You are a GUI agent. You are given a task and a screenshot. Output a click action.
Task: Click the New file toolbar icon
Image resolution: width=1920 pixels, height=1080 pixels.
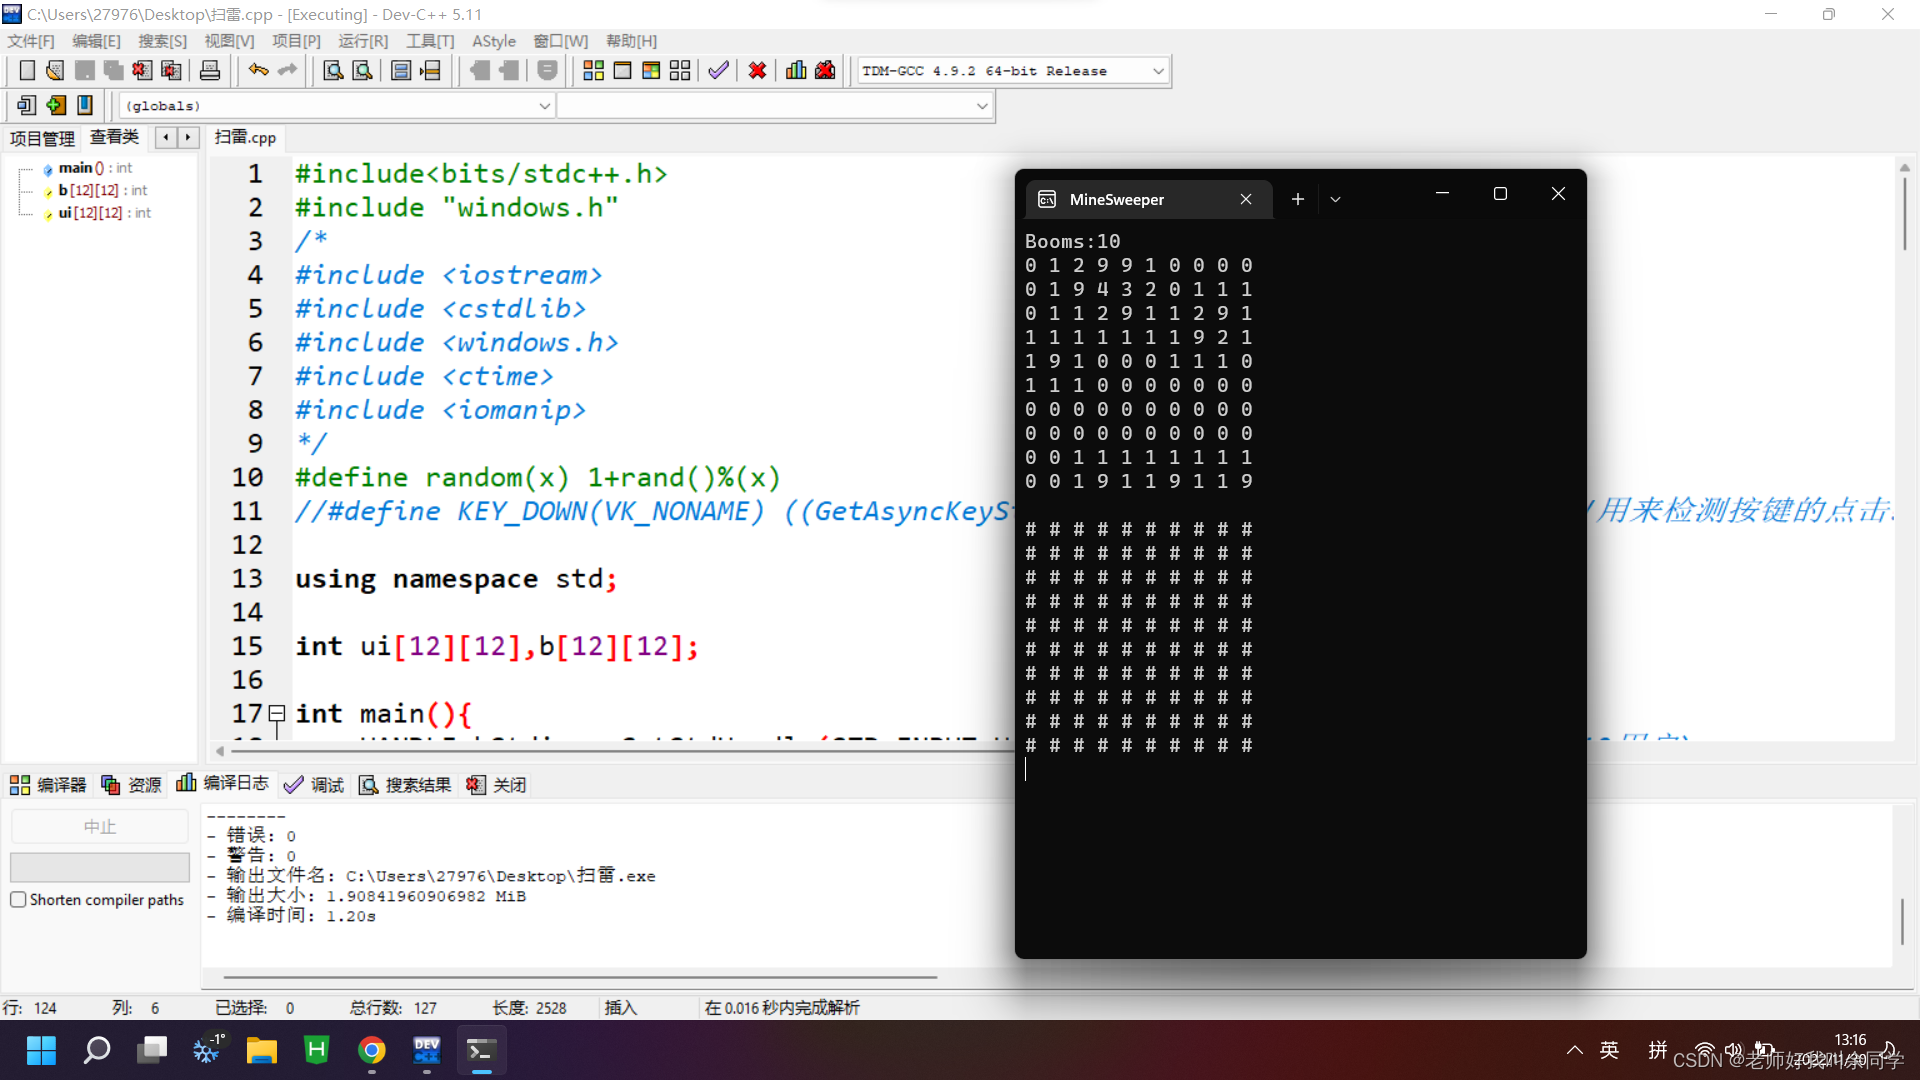pyautogui.click(x=27, y=71)
